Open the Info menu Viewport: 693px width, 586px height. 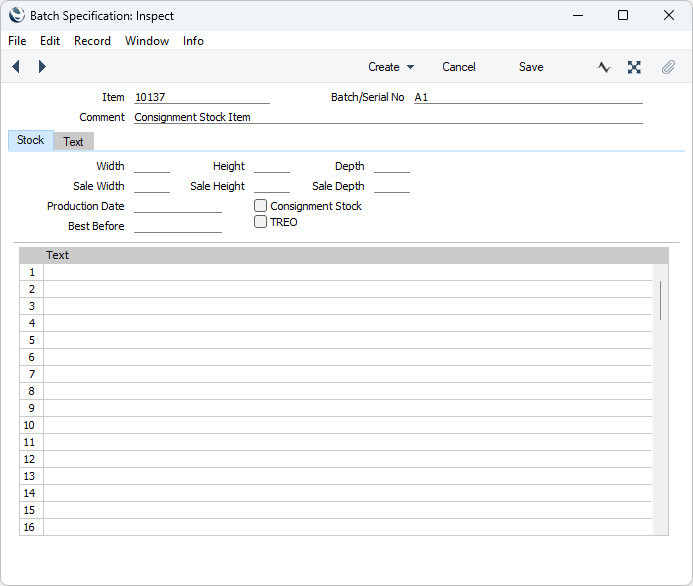pos(193,41)
